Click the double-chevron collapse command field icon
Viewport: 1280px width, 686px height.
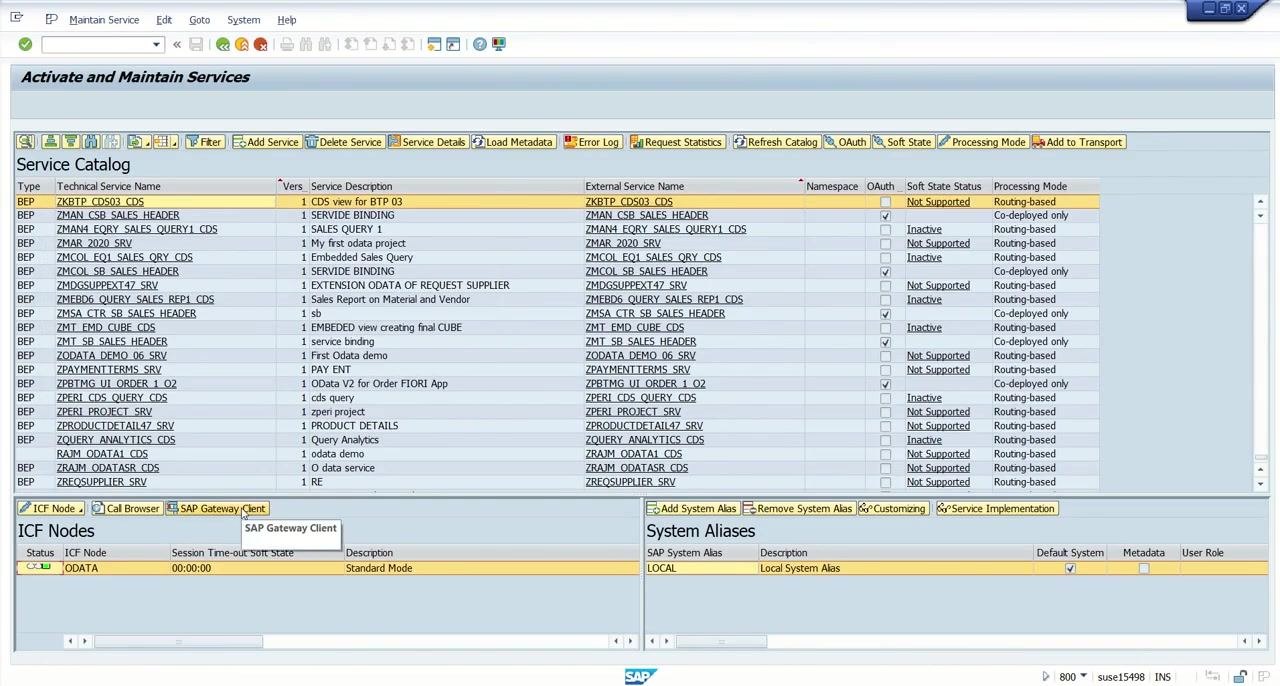tap(177, 44)
